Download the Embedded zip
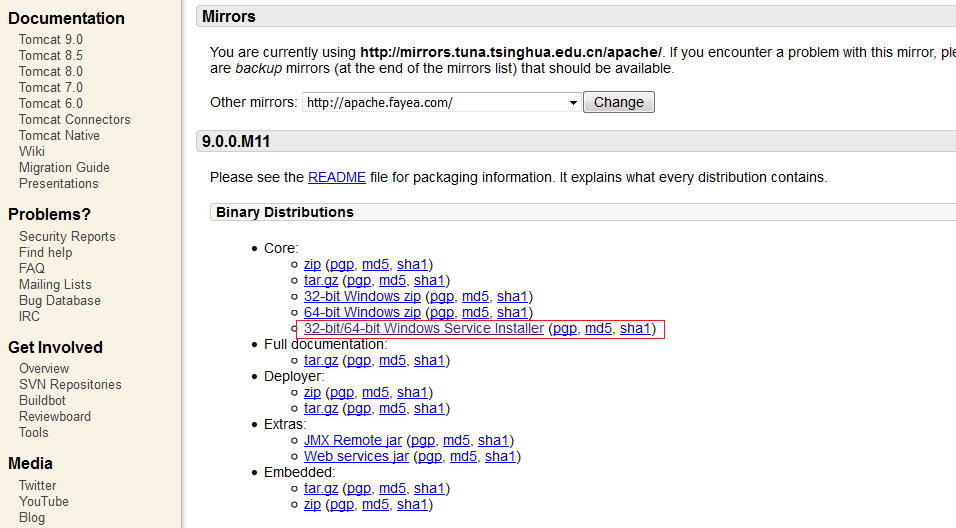956x528 pixels. 312,505
